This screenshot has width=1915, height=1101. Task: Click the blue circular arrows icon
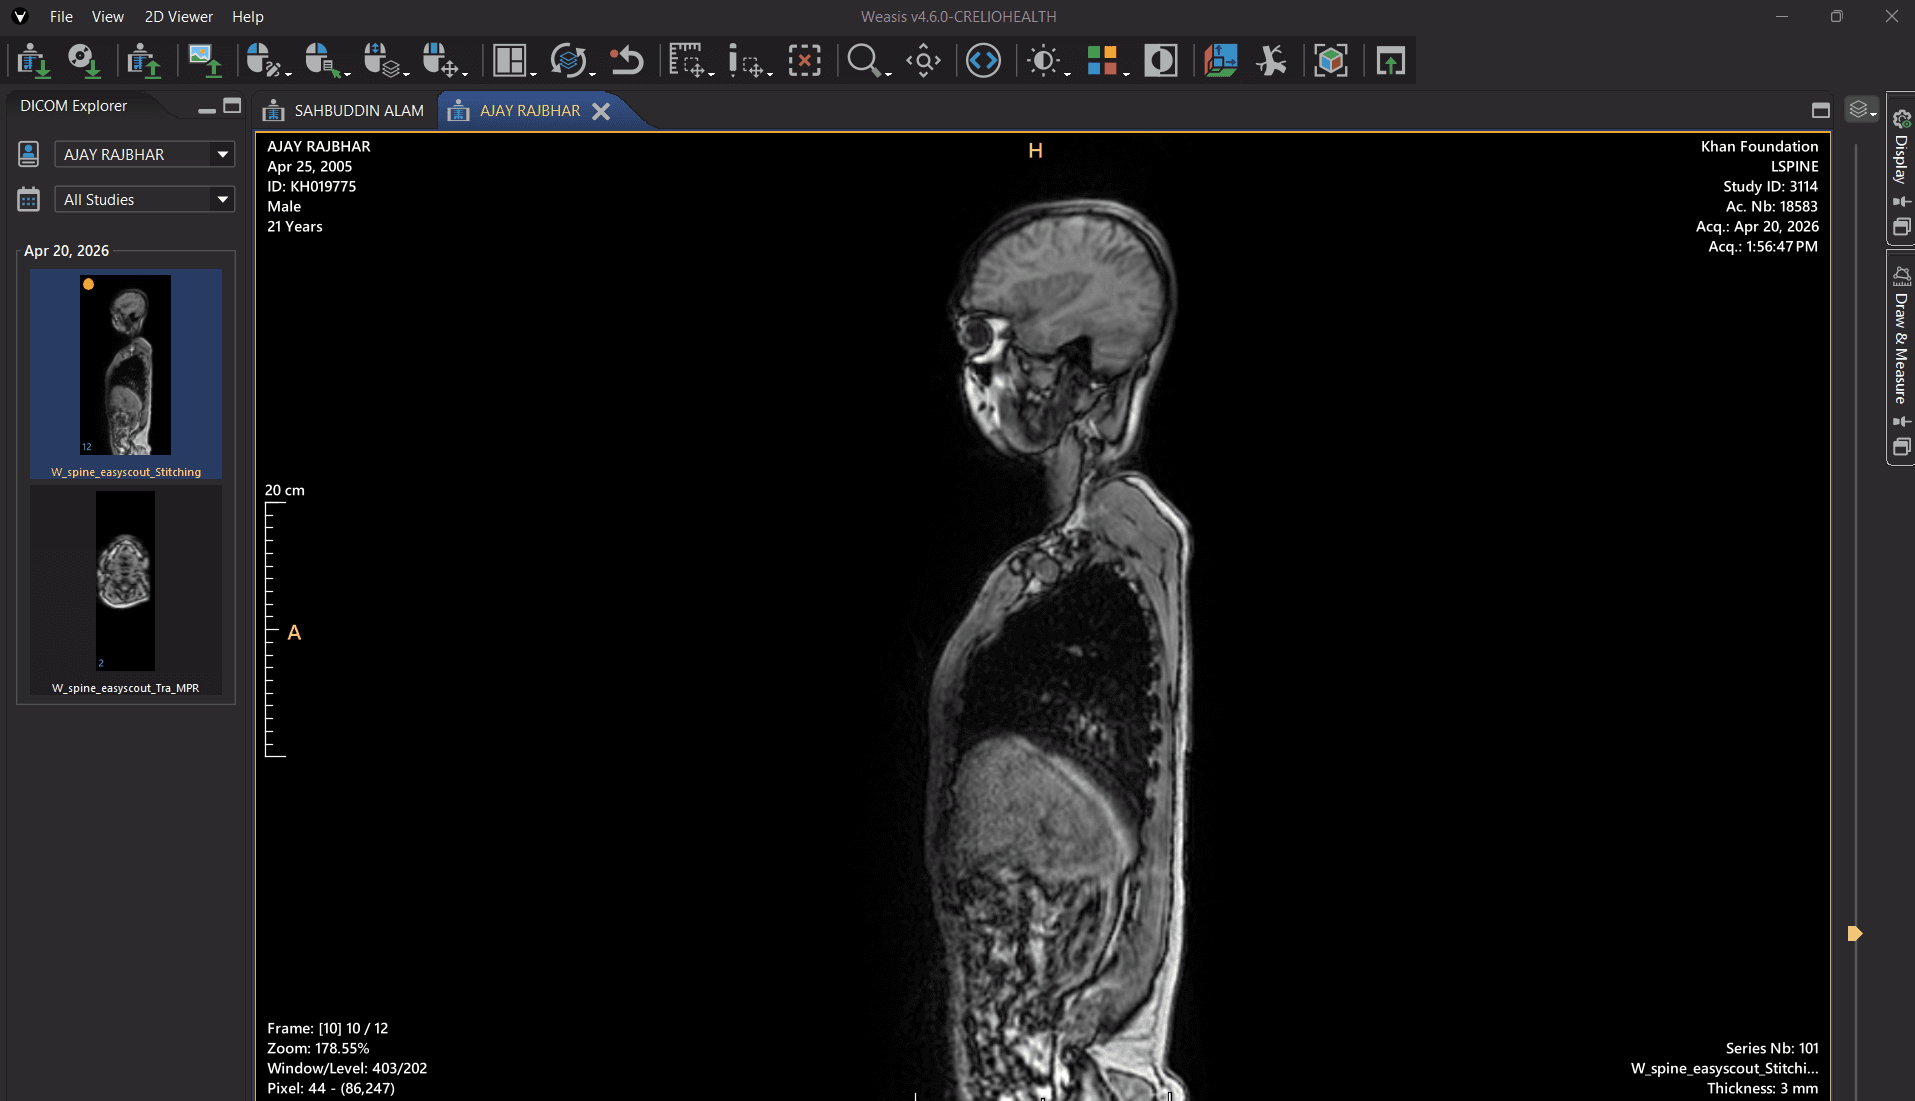tap(983, 61)
